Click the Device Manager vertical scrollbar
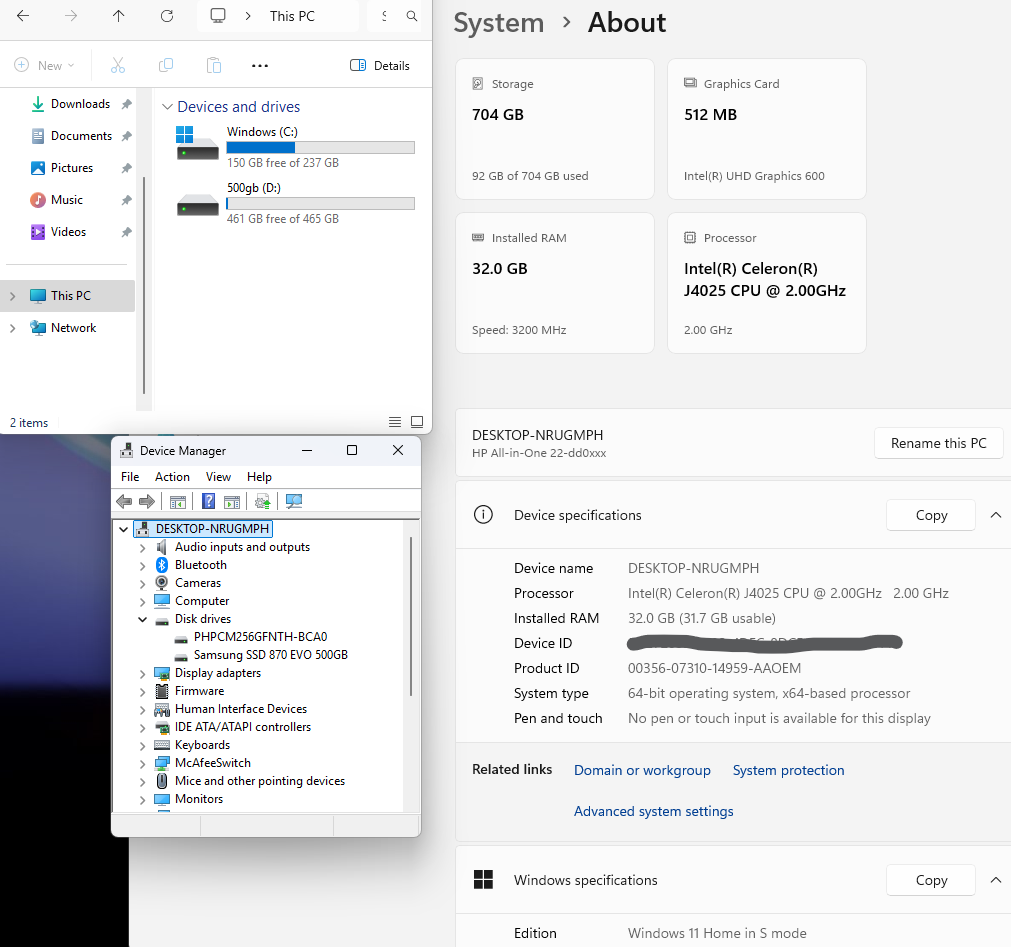The height and width of the screenshot is (947, 1011). (411, 616)
